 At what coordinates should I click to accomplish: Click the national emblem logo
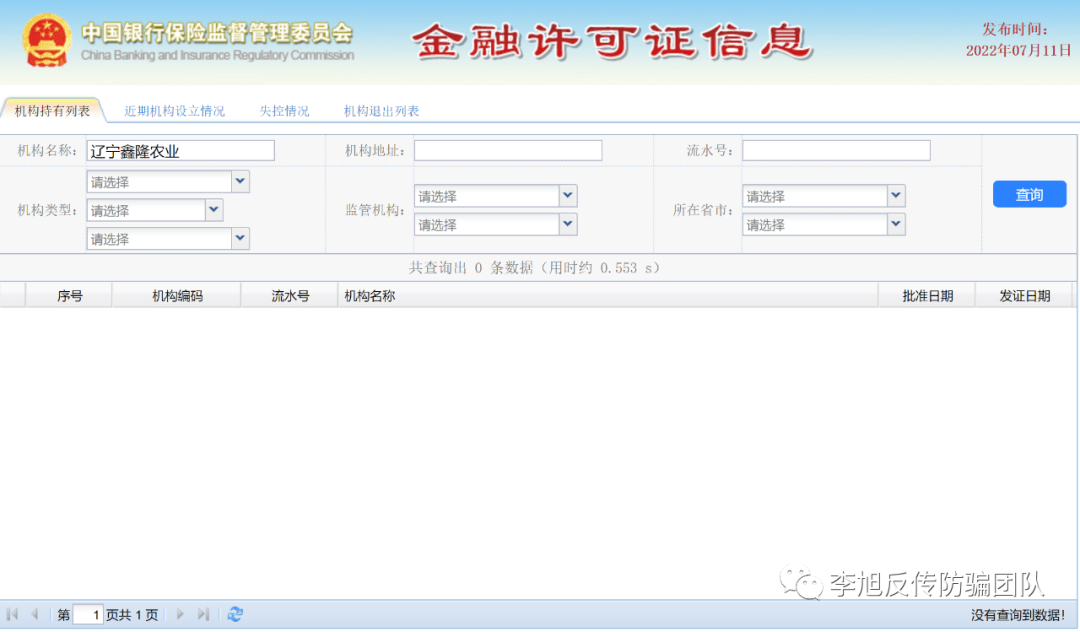[x=46, y=40]
